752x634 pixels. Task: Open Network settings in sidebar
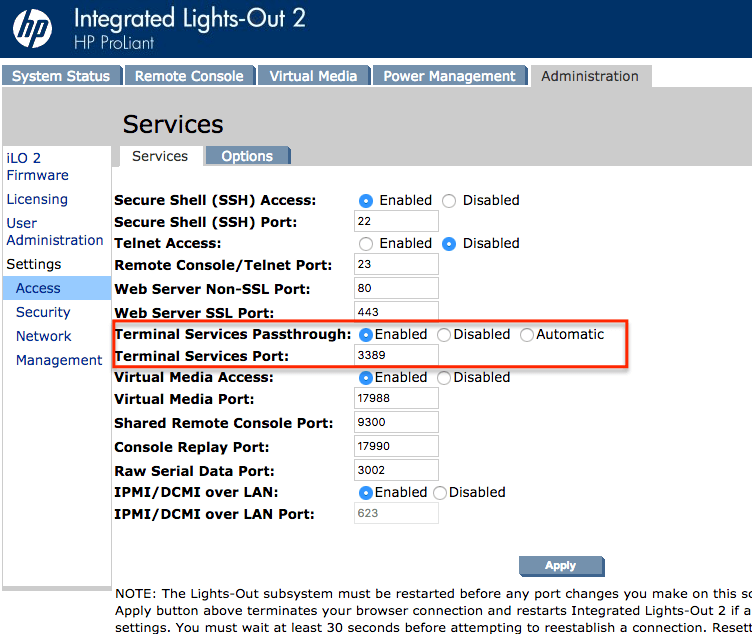coord(44,336)
